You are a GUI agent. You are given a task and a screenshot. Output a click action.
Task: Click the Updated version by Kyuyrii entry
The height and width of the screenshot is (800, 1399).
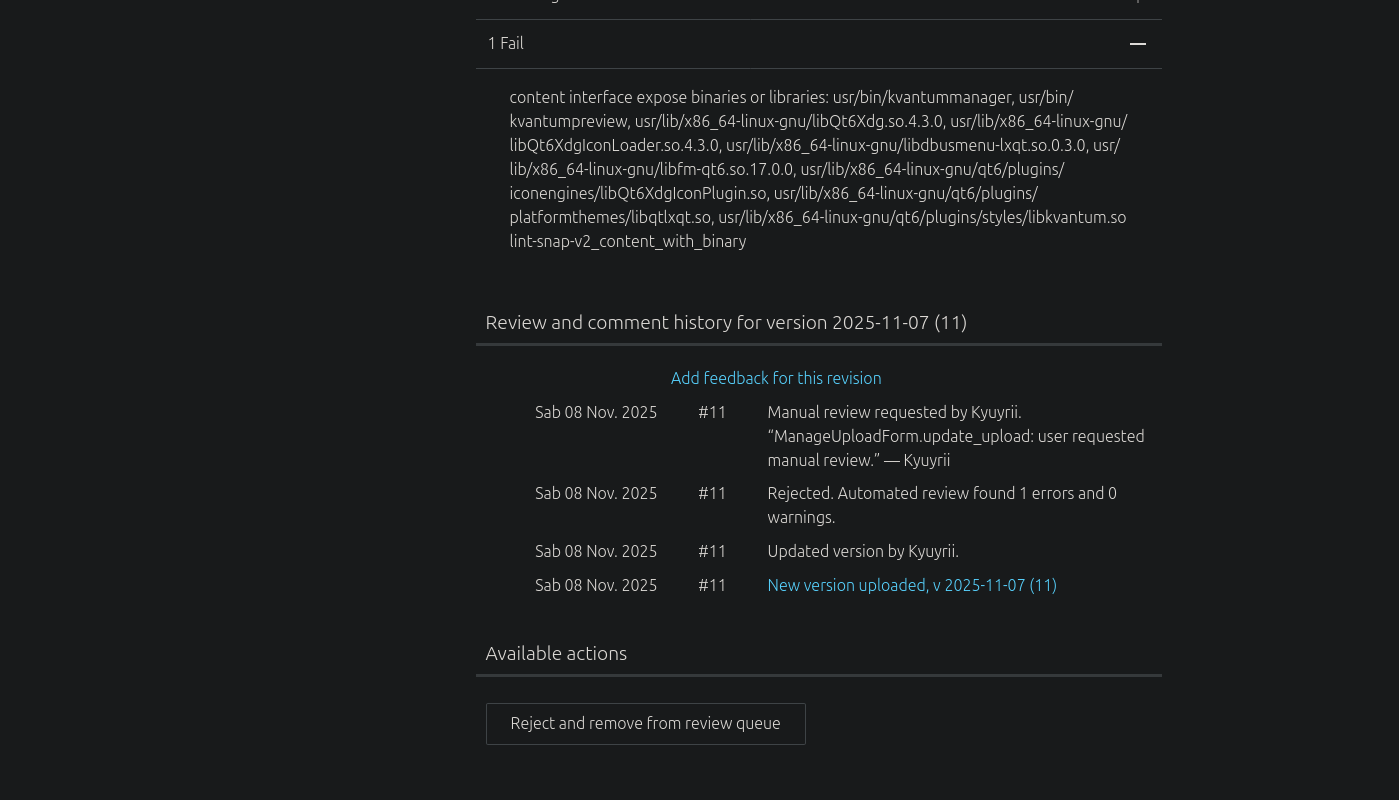coord(862,551)
